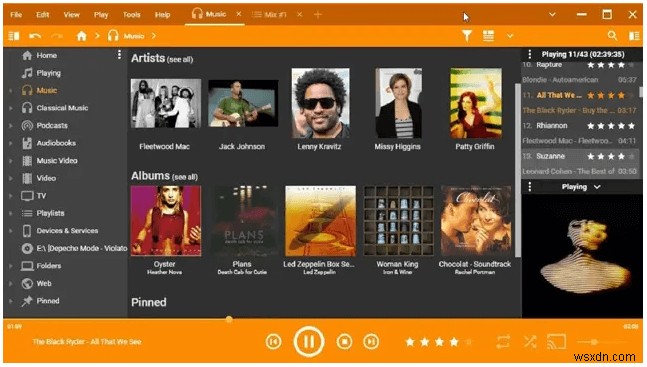647x367 pixels.
Task: Click the seek bar position handle
Action: click(x=229, y=319)
